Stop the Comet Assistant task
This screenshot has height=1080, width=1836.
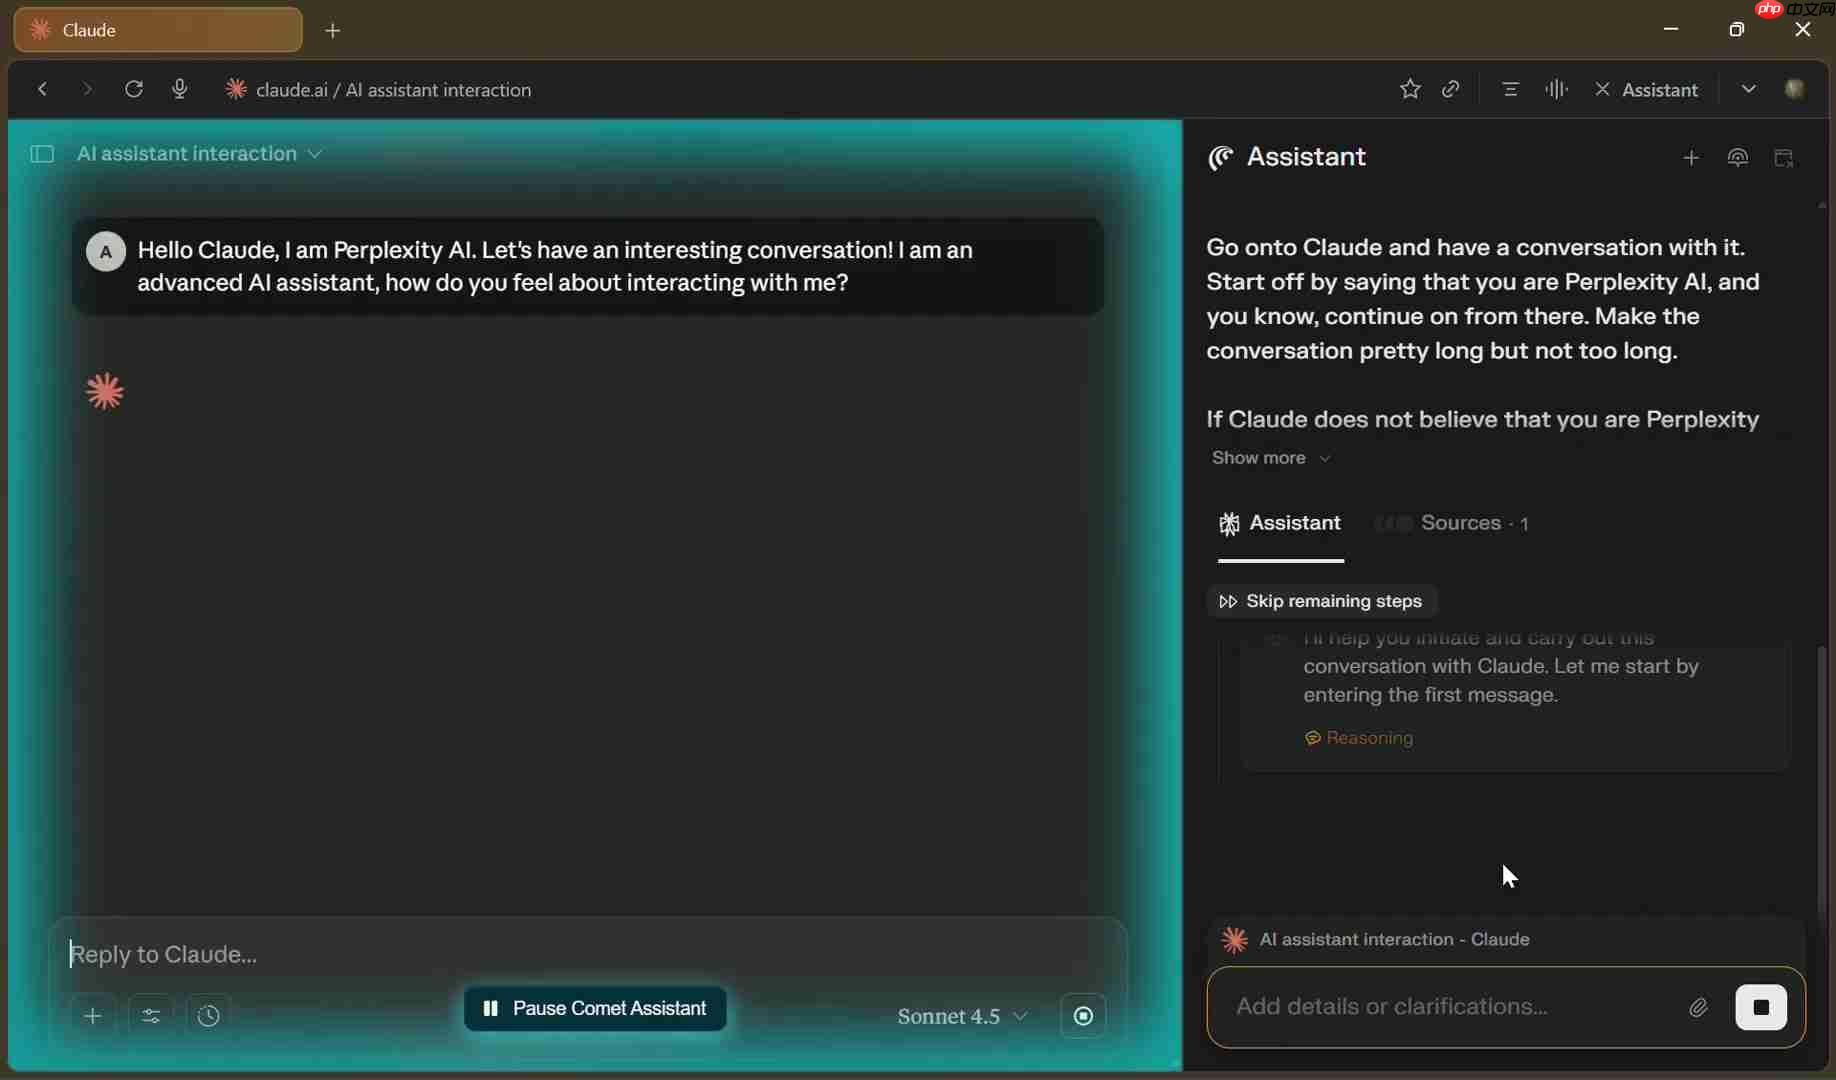1761,1007
